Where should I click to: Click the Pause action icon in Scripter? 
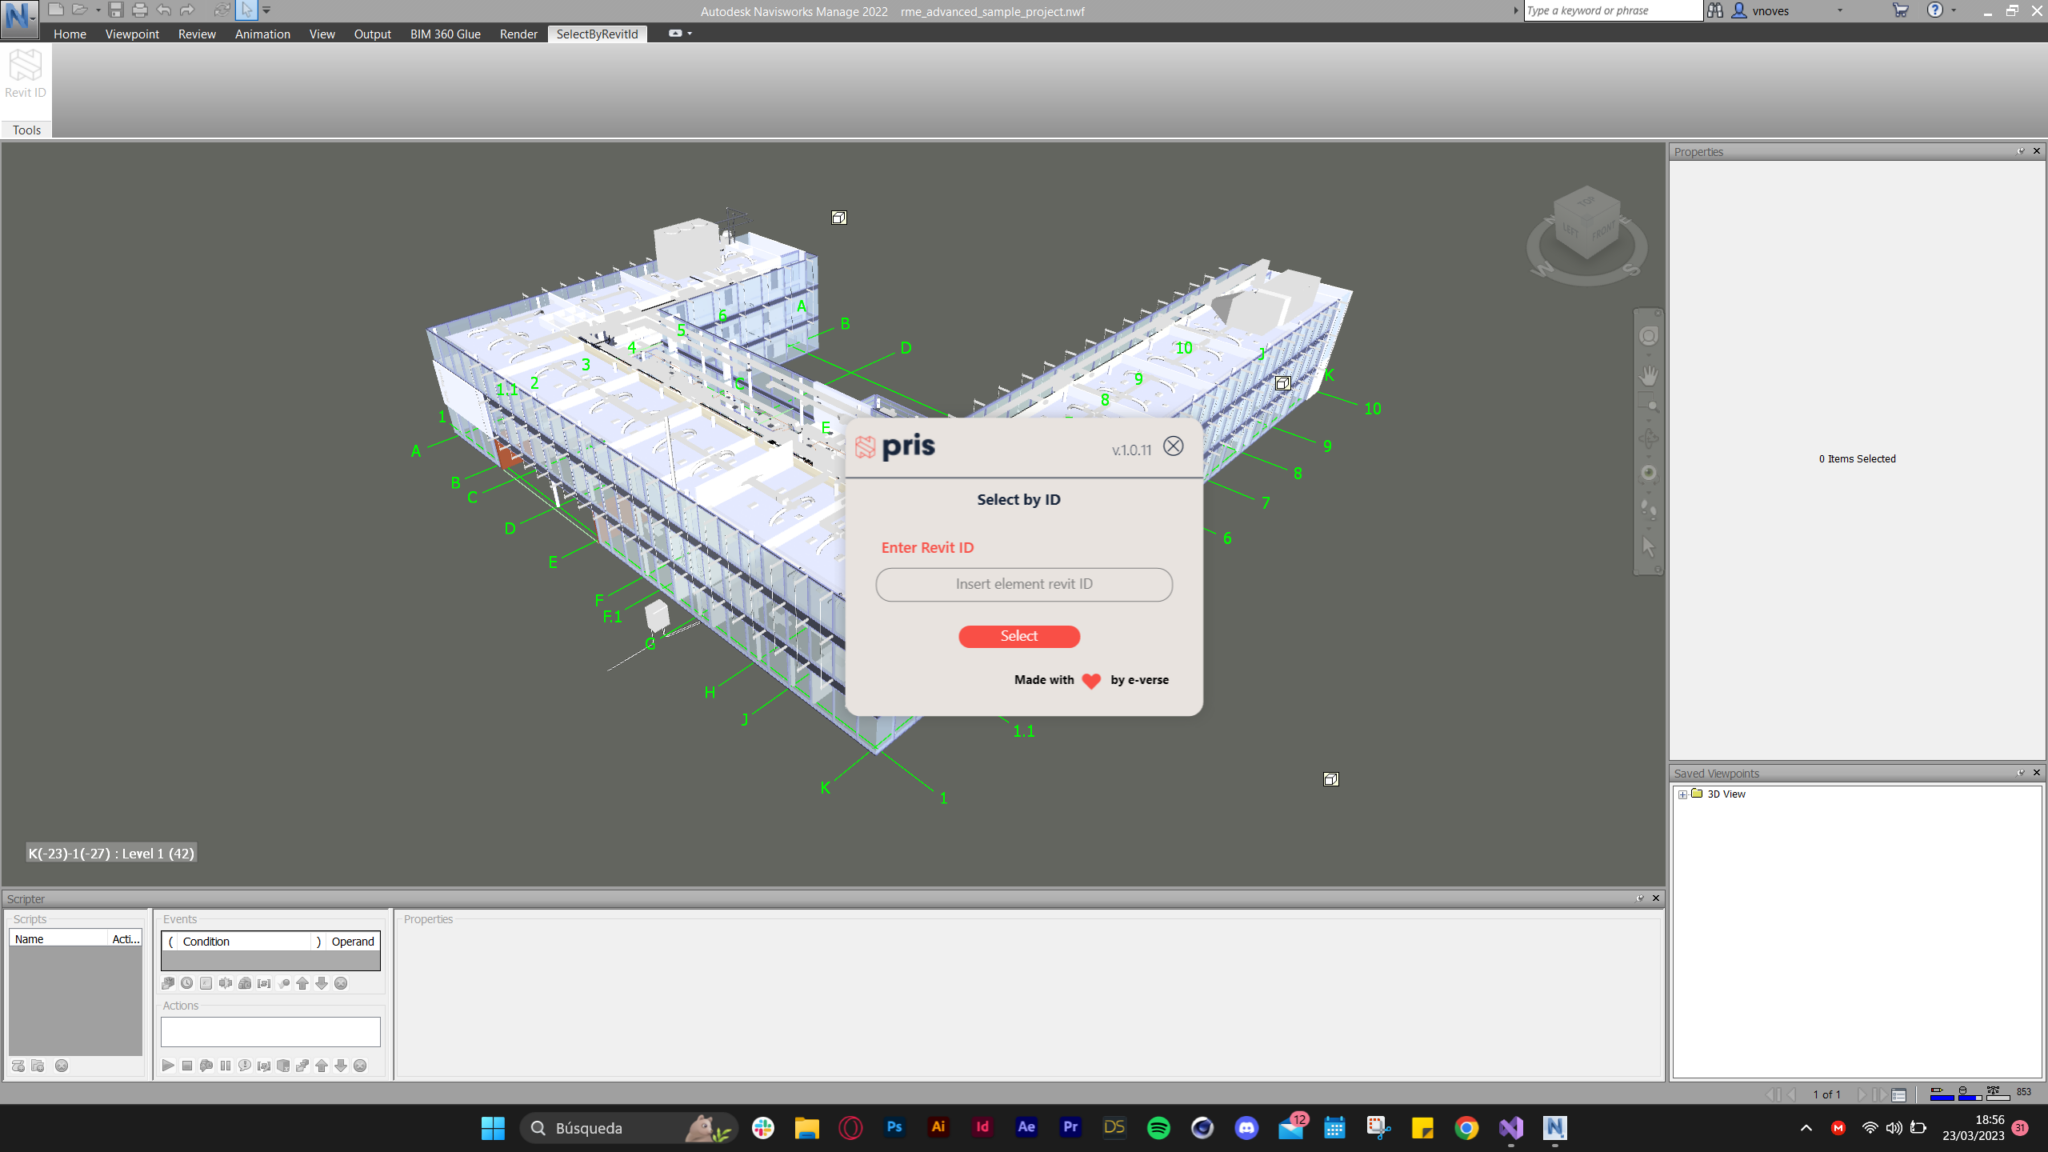[x=225, y=1065]
